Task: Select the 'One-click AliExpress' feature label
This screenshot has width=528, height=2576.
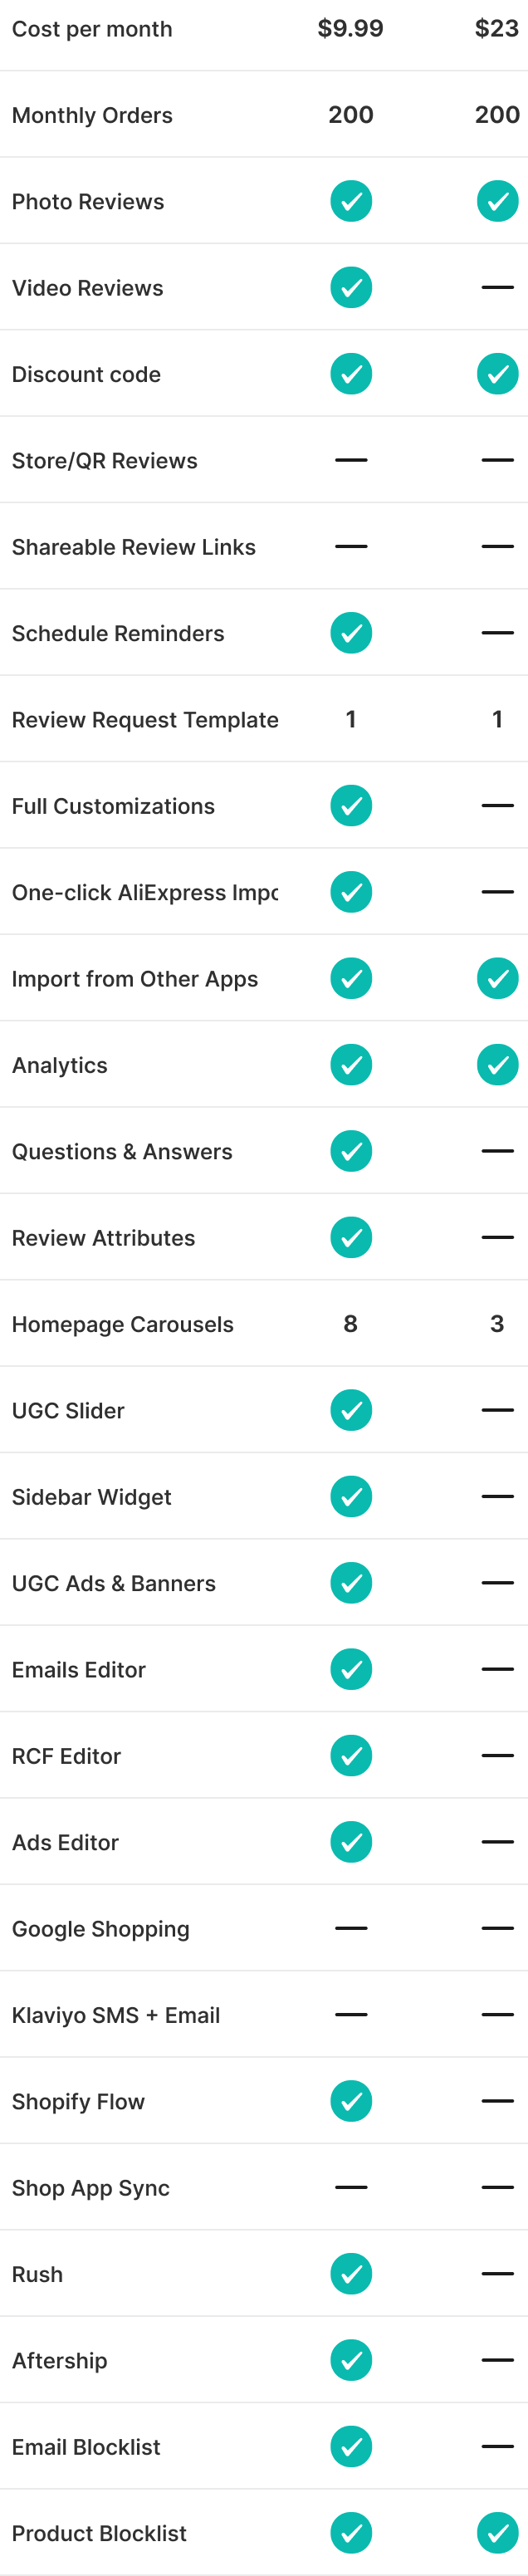Action: click(145, 892)
